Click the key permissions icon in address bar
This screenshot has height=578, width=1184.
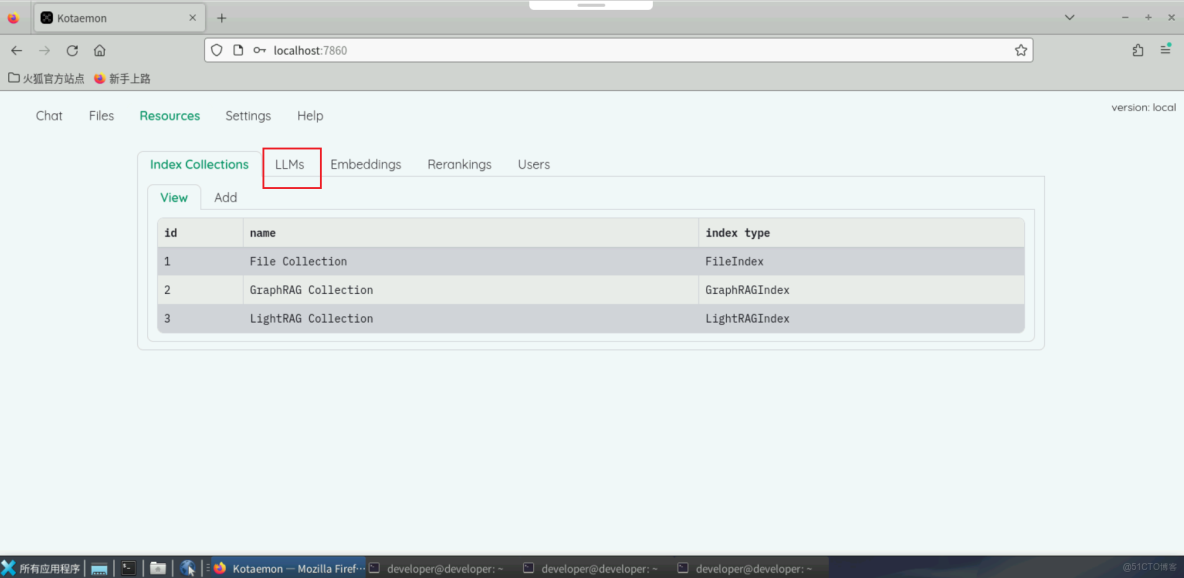click(x=259, y=51)
